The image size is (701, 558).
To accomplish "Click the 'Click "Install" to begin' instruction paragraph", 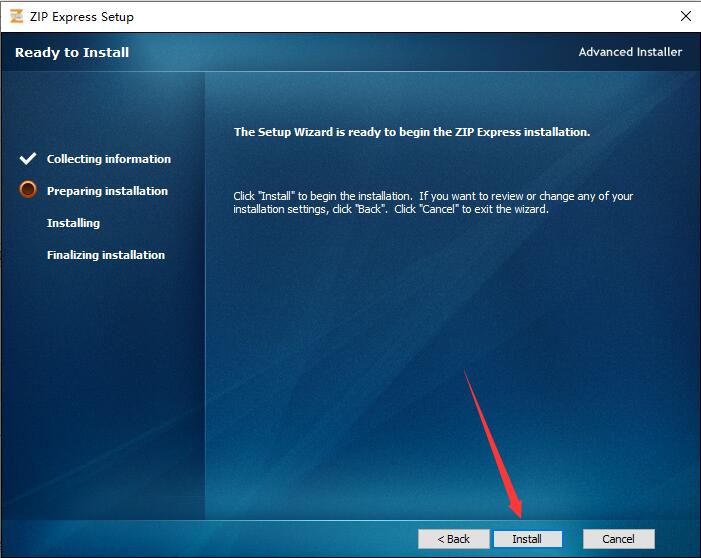I will point(433,203).
